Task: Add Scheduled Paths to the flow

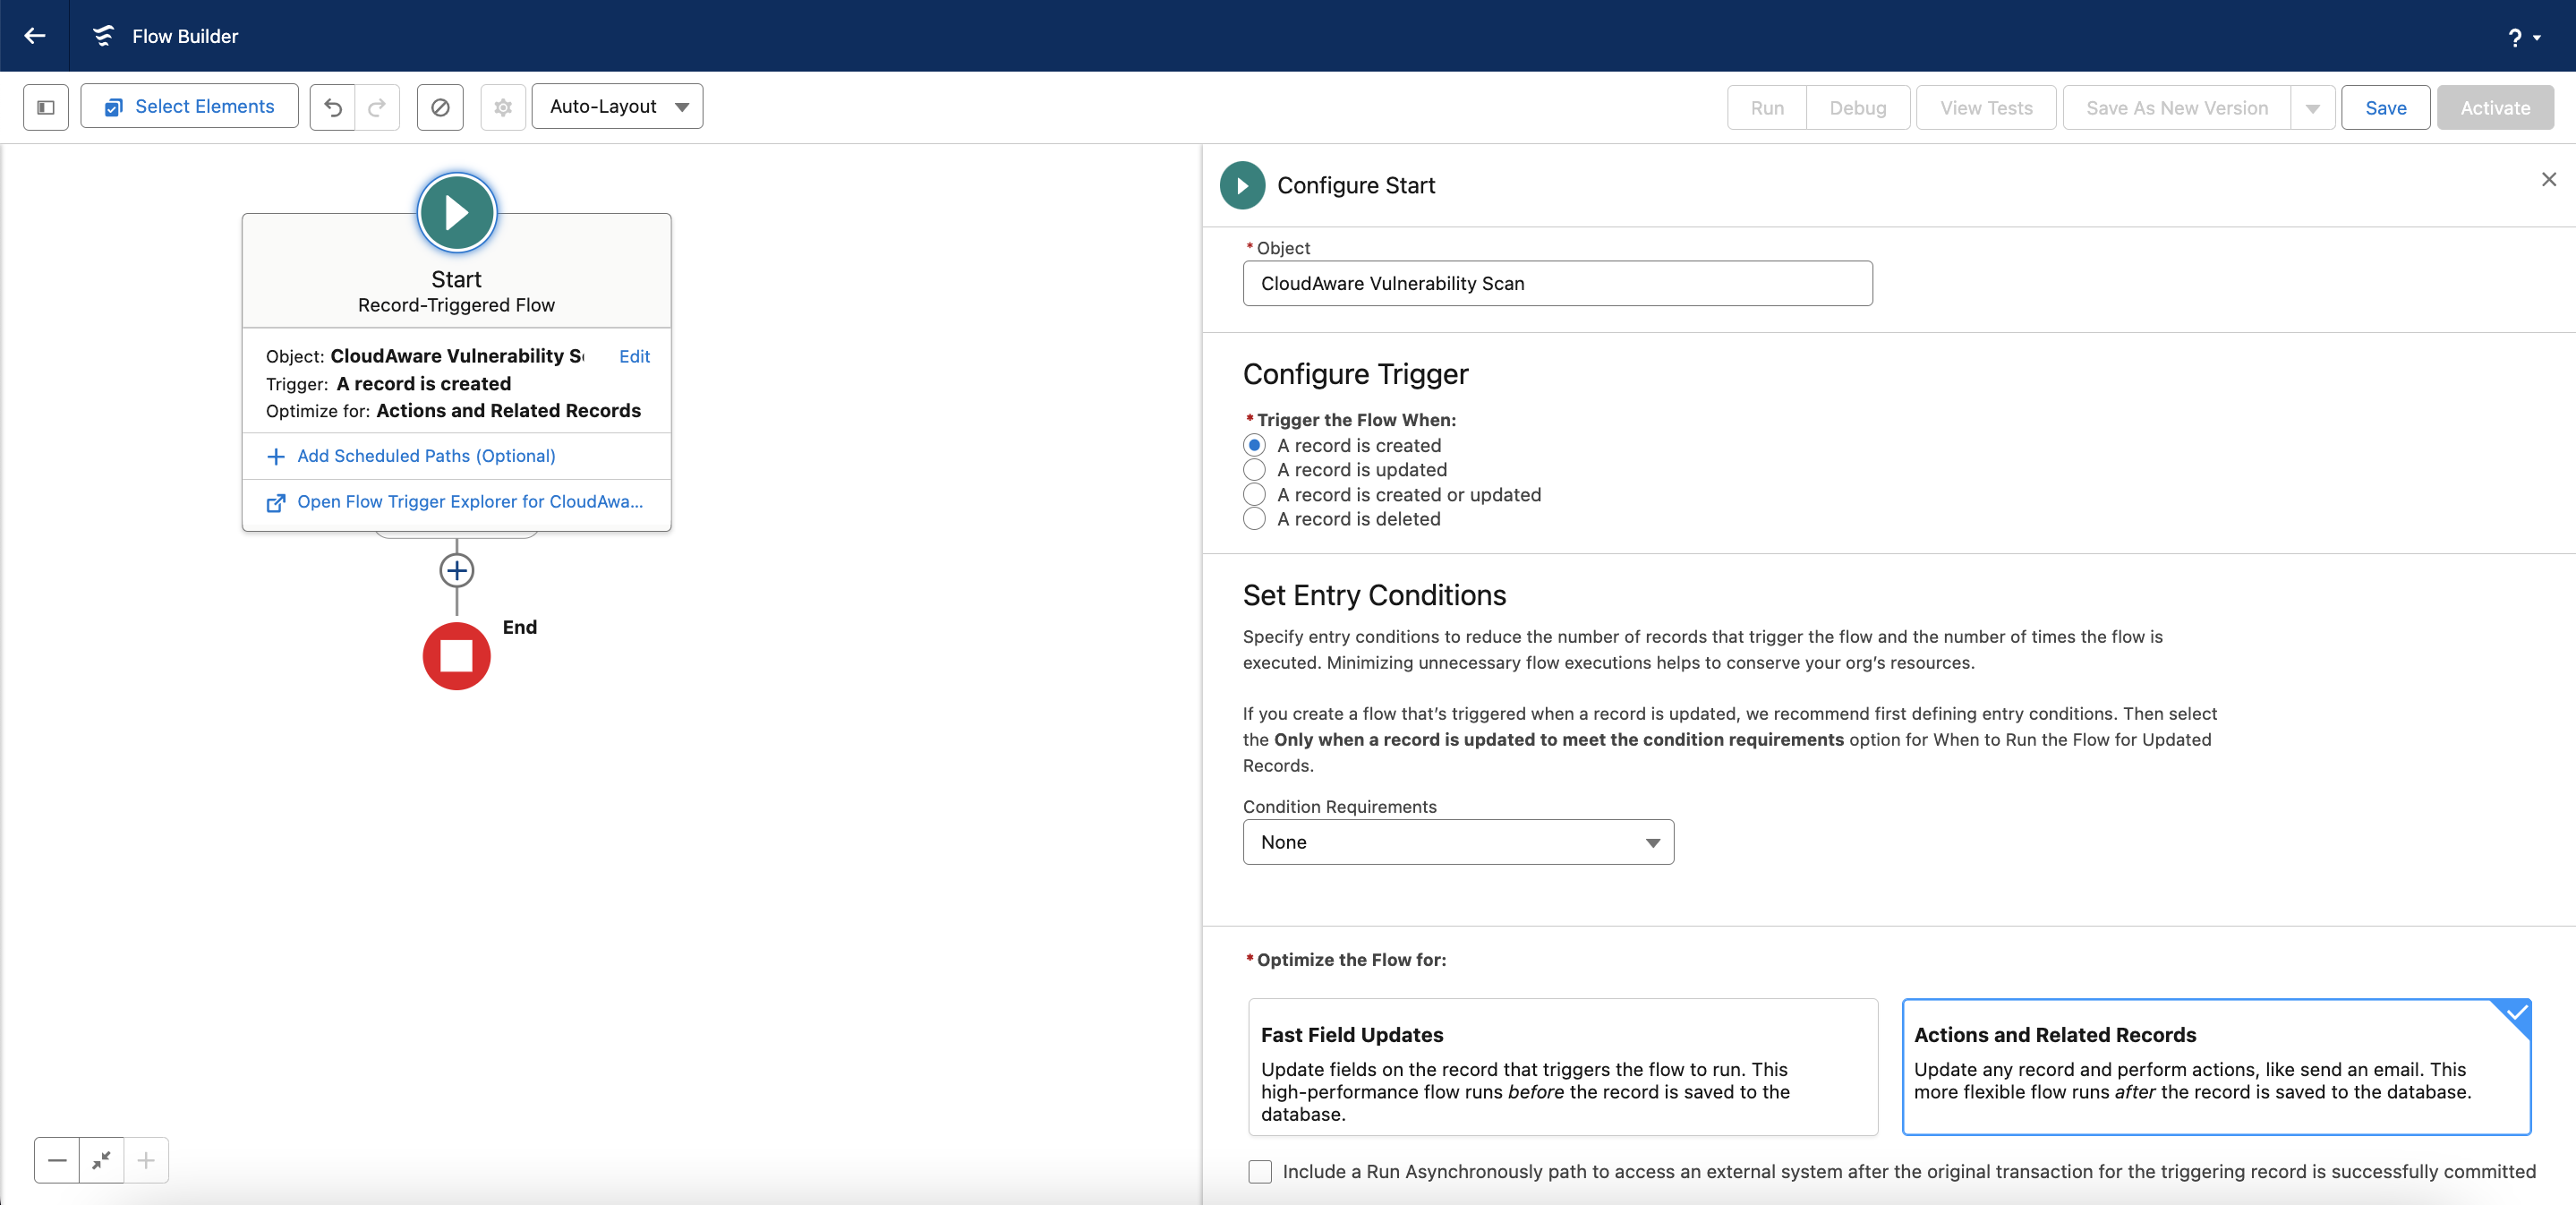Action: (x=425, y=456)
